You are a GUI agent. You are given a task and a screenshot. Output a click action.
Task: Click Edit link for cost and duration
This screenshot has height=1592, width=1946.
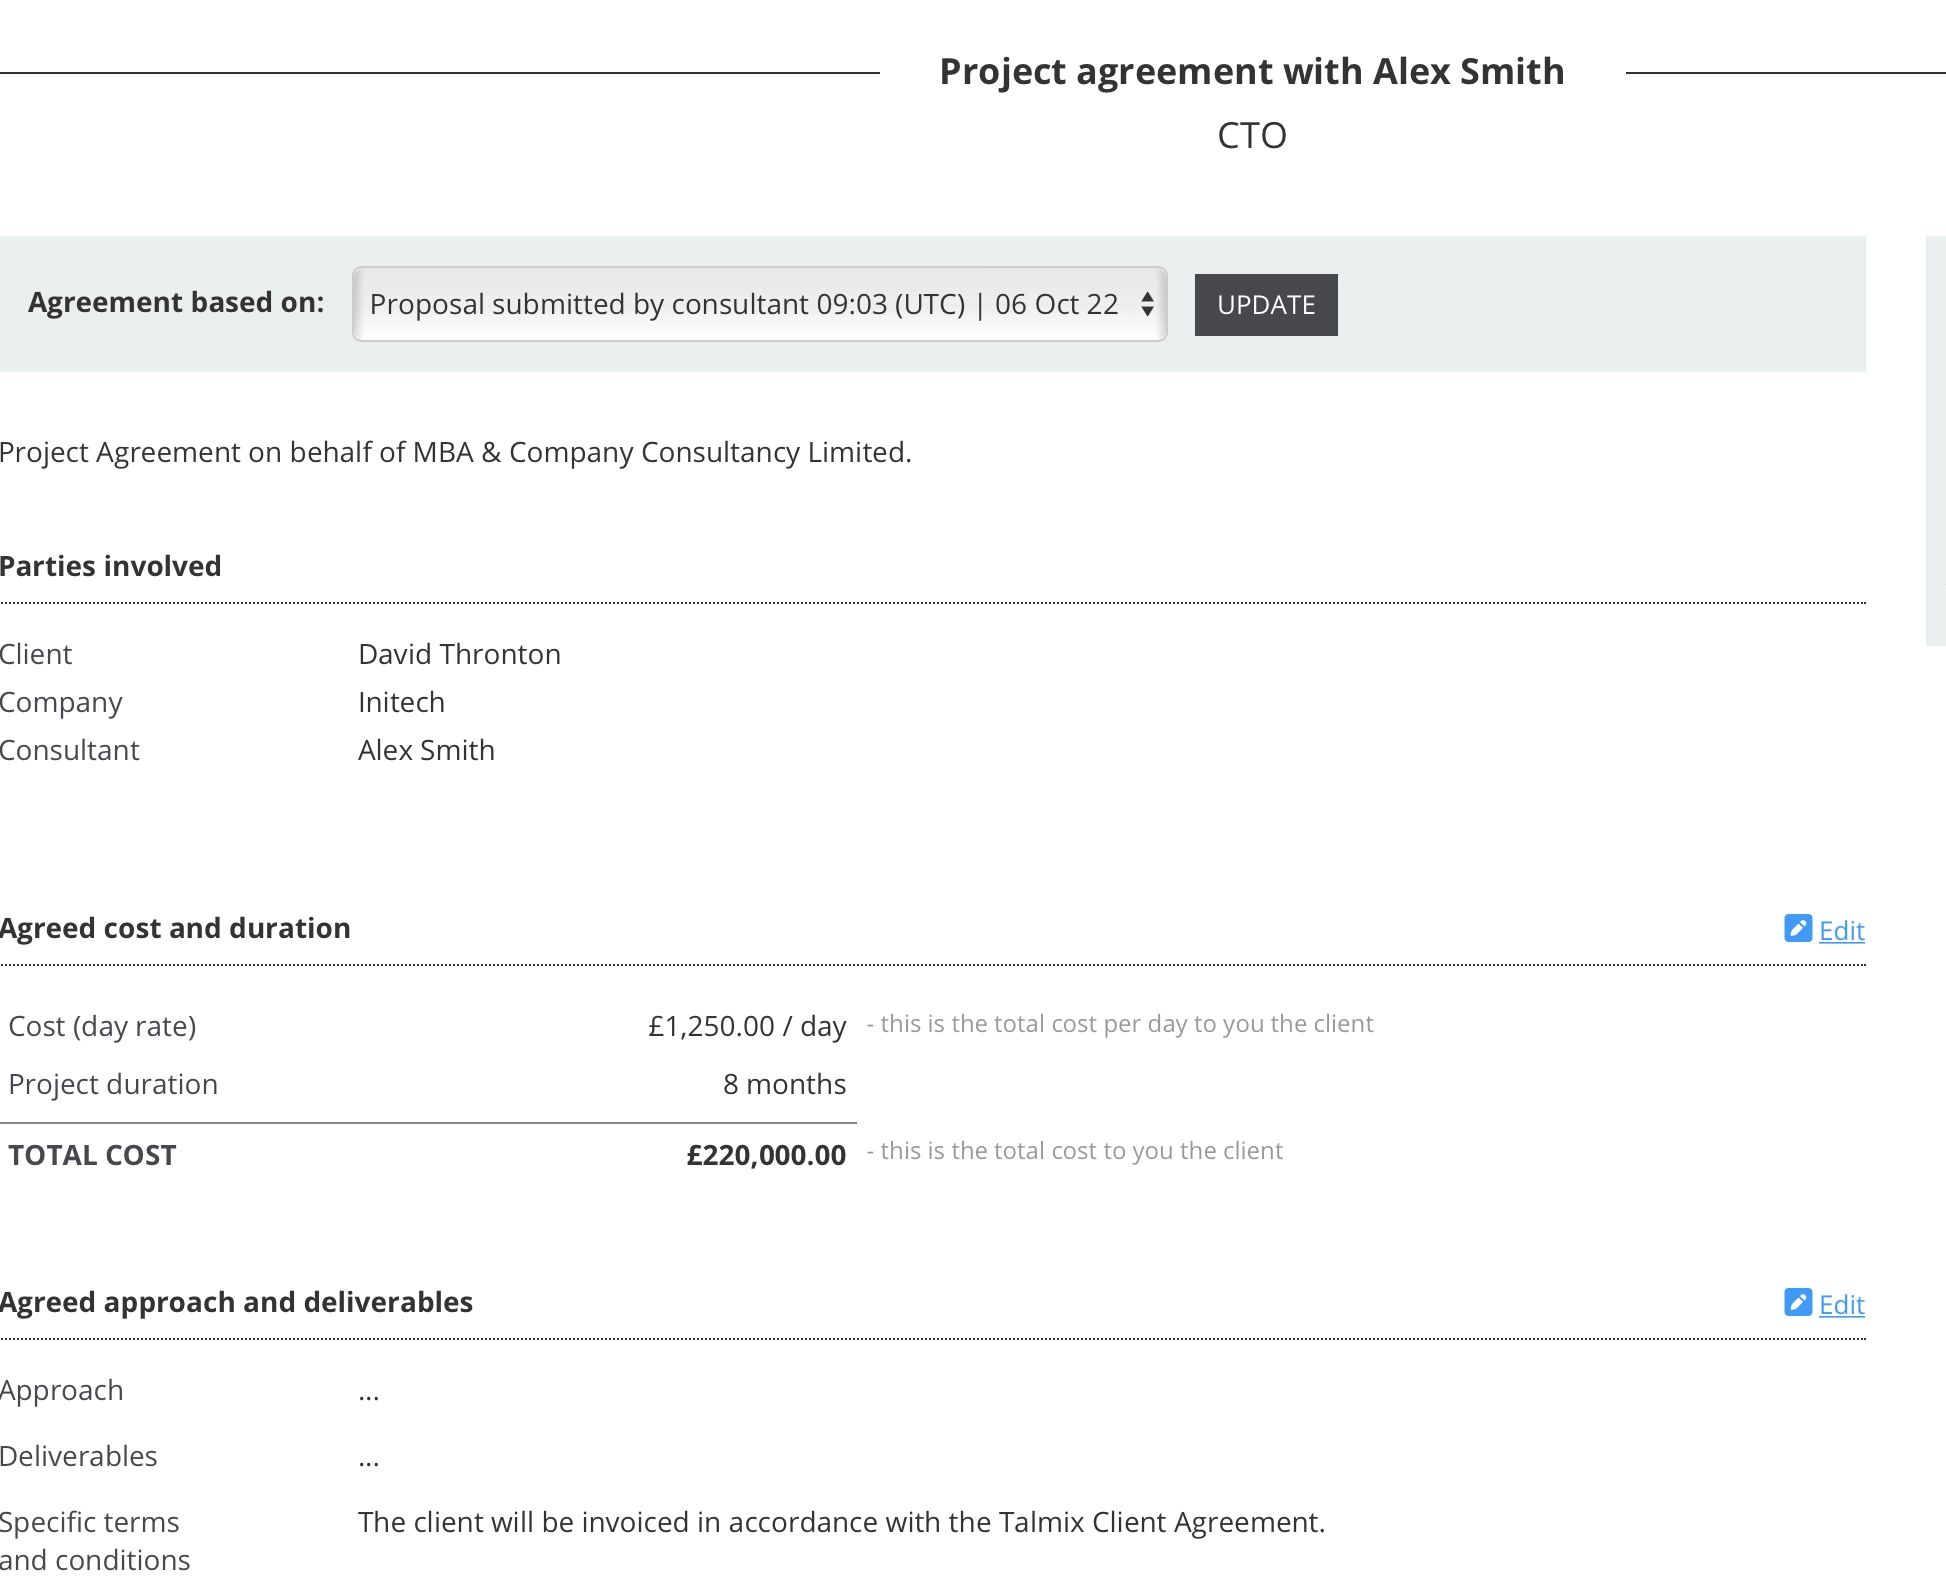pos(1841,931)
